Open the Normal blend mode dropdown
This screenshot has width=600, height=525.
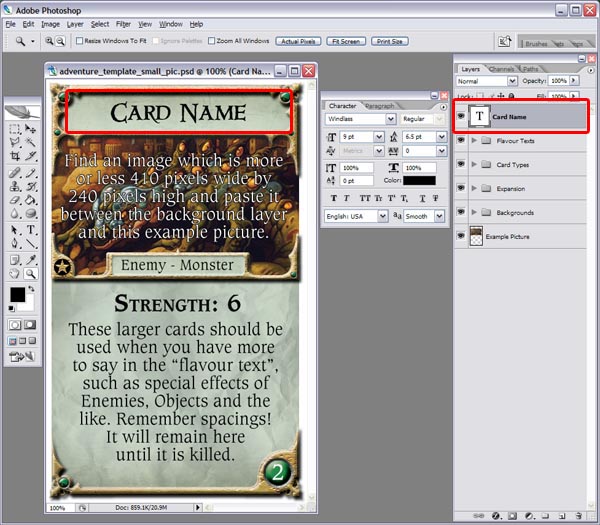point(512,81)
